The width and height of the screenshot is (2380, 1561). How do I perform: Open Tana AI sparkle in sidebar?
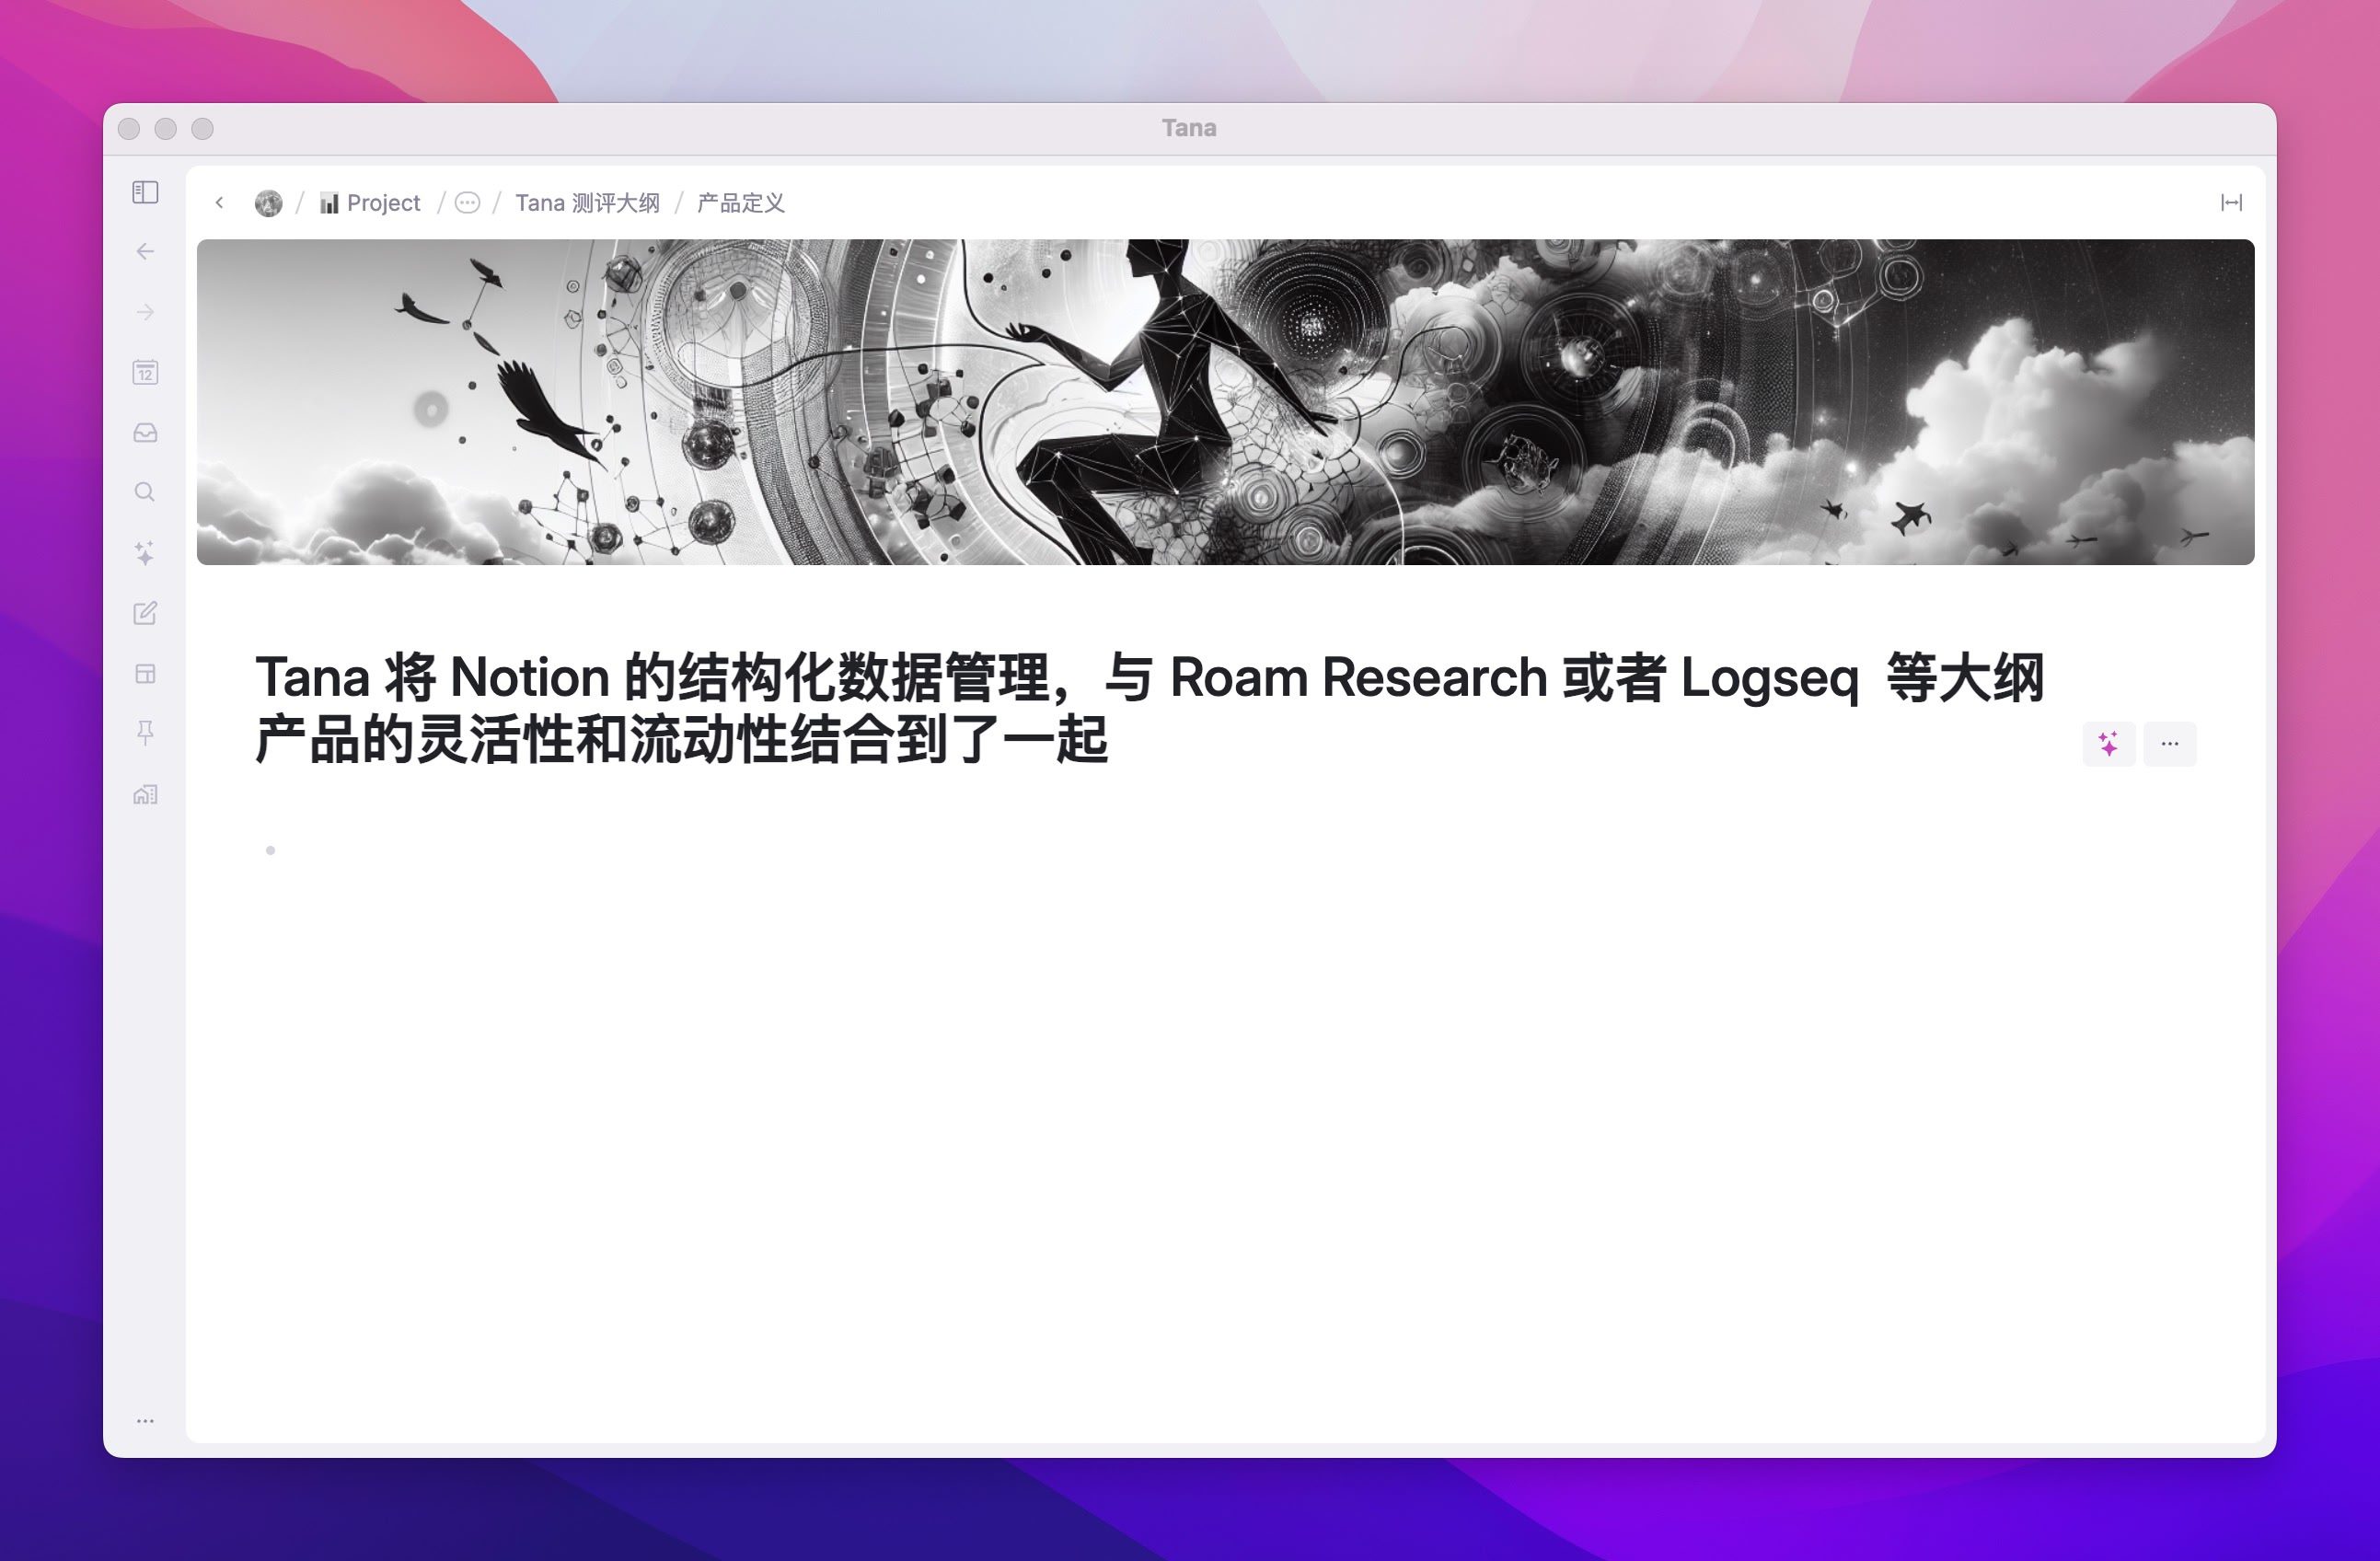tap(145, 553)
